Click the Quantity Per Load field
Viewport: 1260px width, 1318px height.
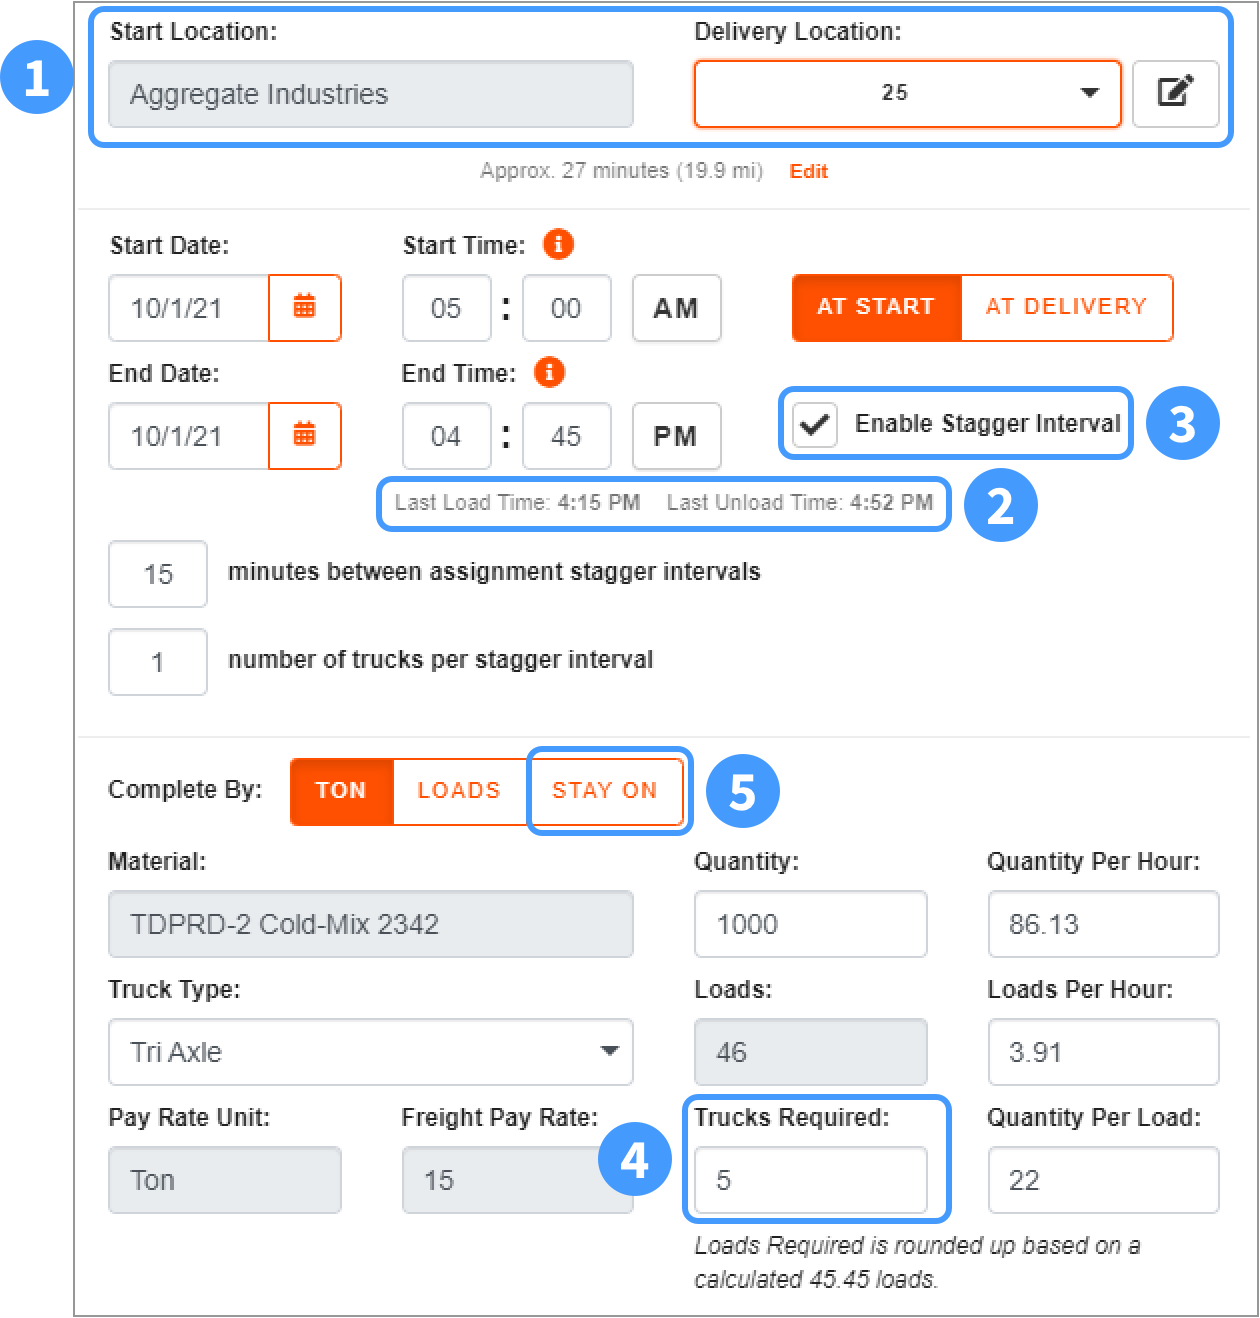pyautogui.click(x=1104, y=1180)
